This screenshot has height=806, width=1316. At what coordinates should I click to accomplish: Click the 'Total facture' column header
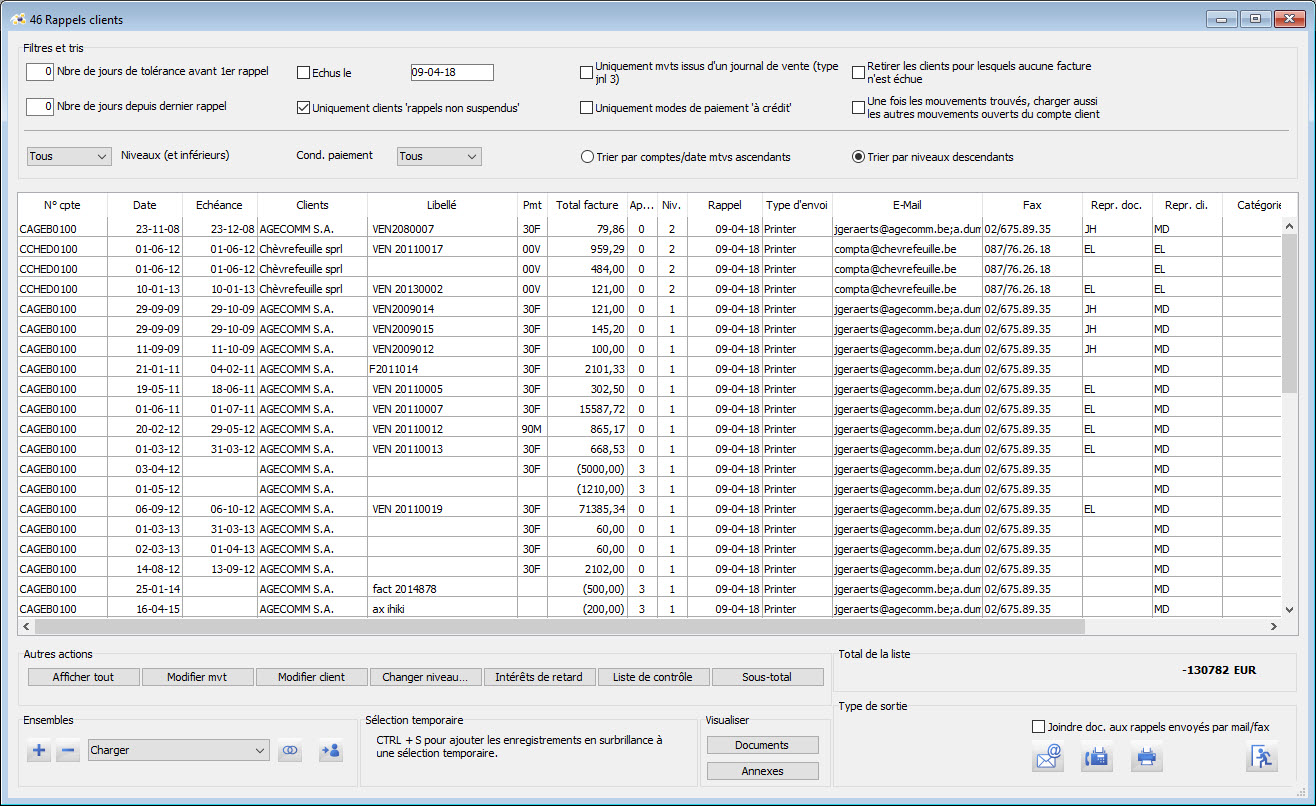pyautogui.click(x=587, y=205)
